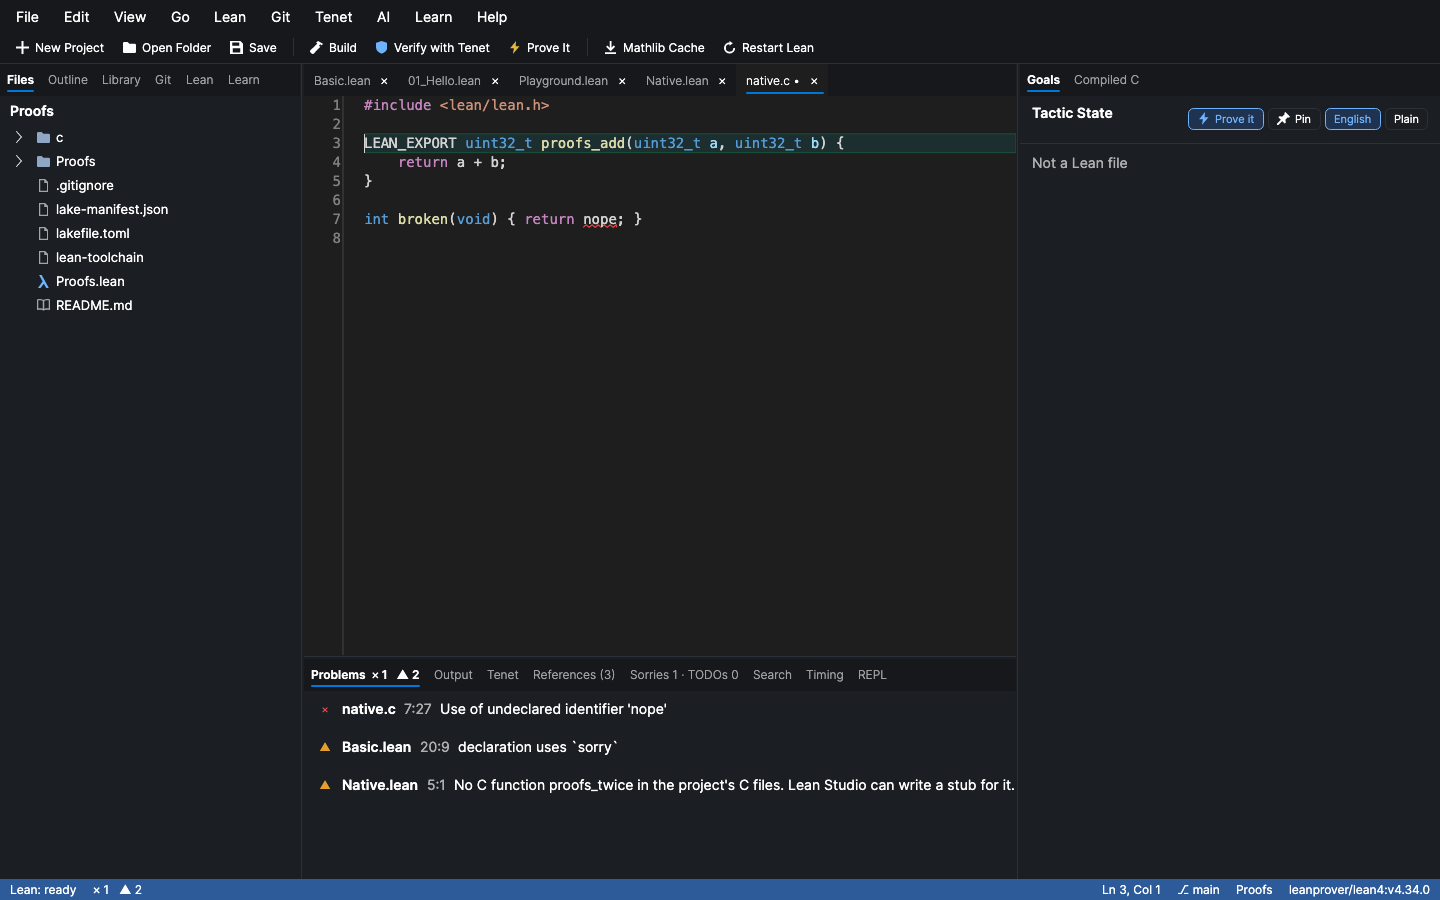Screen dimensions: 1440x900
Task: Switch to the Outline sidebar tab
Action: pyautogui.click(x=68, y=80)
